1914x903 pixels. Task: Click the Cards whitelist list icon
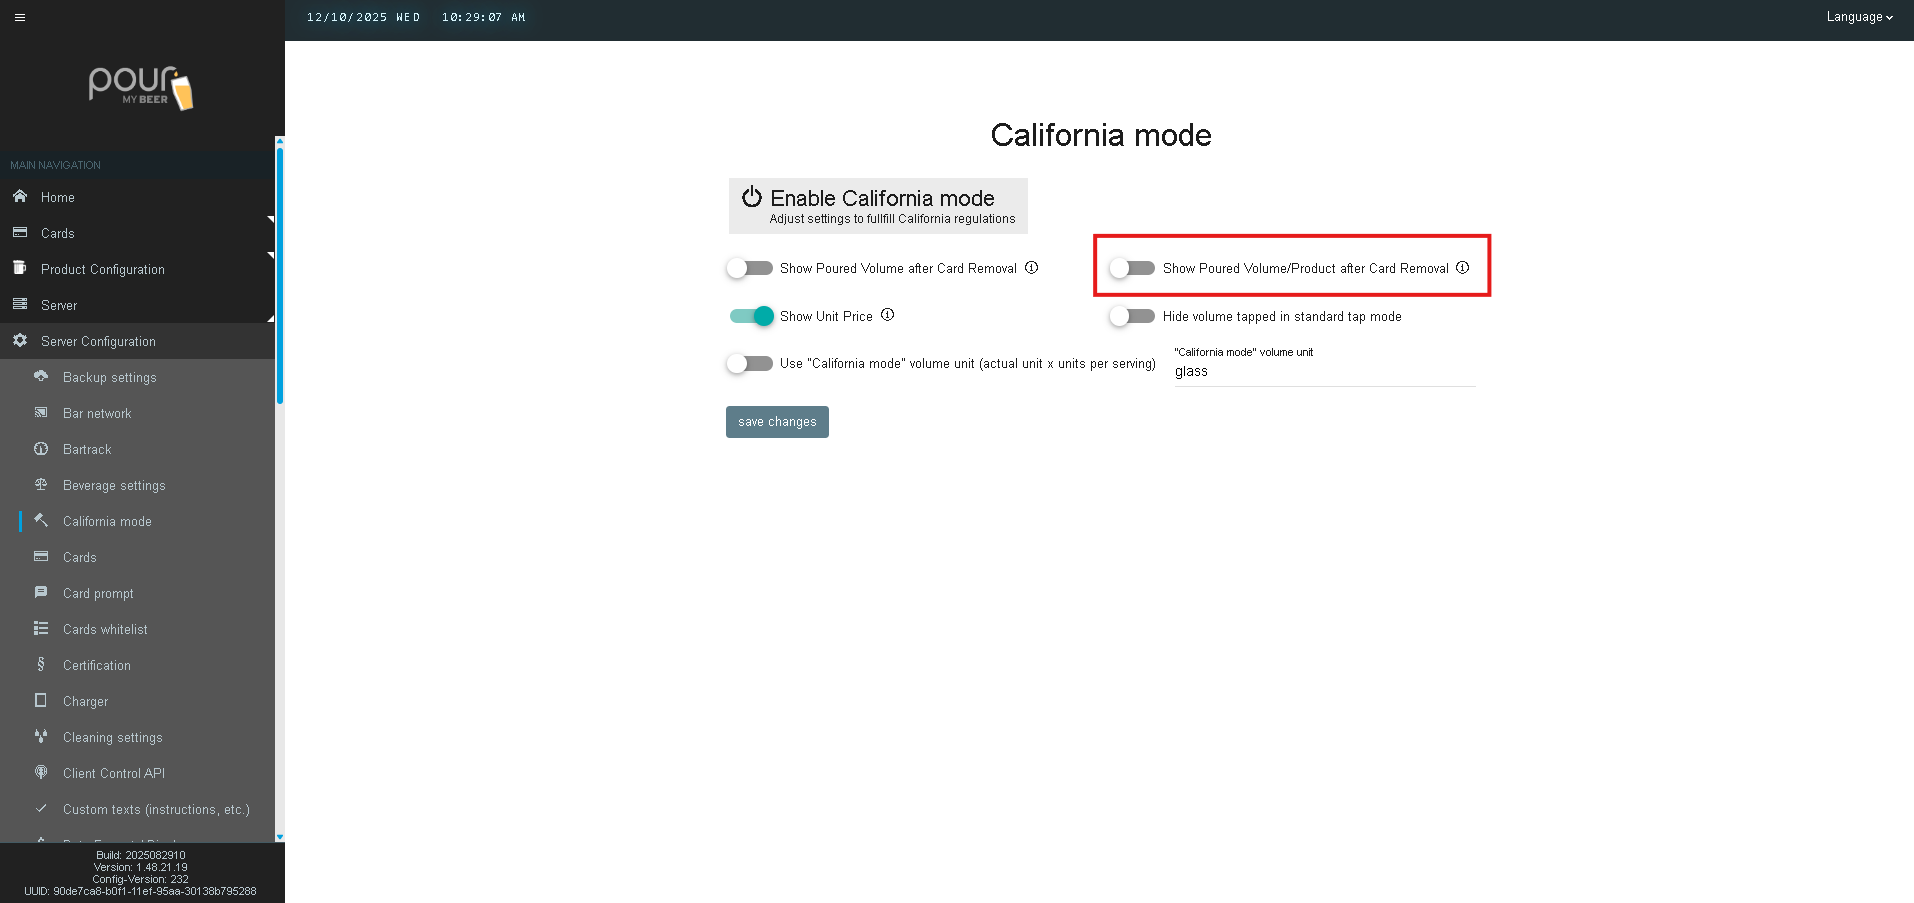coord(41,629)
